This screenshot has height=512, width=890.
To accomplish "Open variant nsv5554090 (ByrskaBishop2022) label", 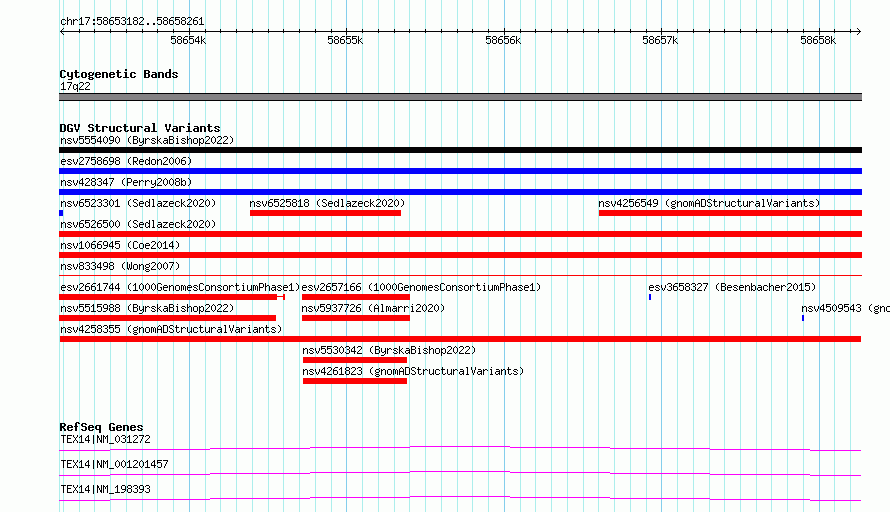I will (x=147, y=140).
